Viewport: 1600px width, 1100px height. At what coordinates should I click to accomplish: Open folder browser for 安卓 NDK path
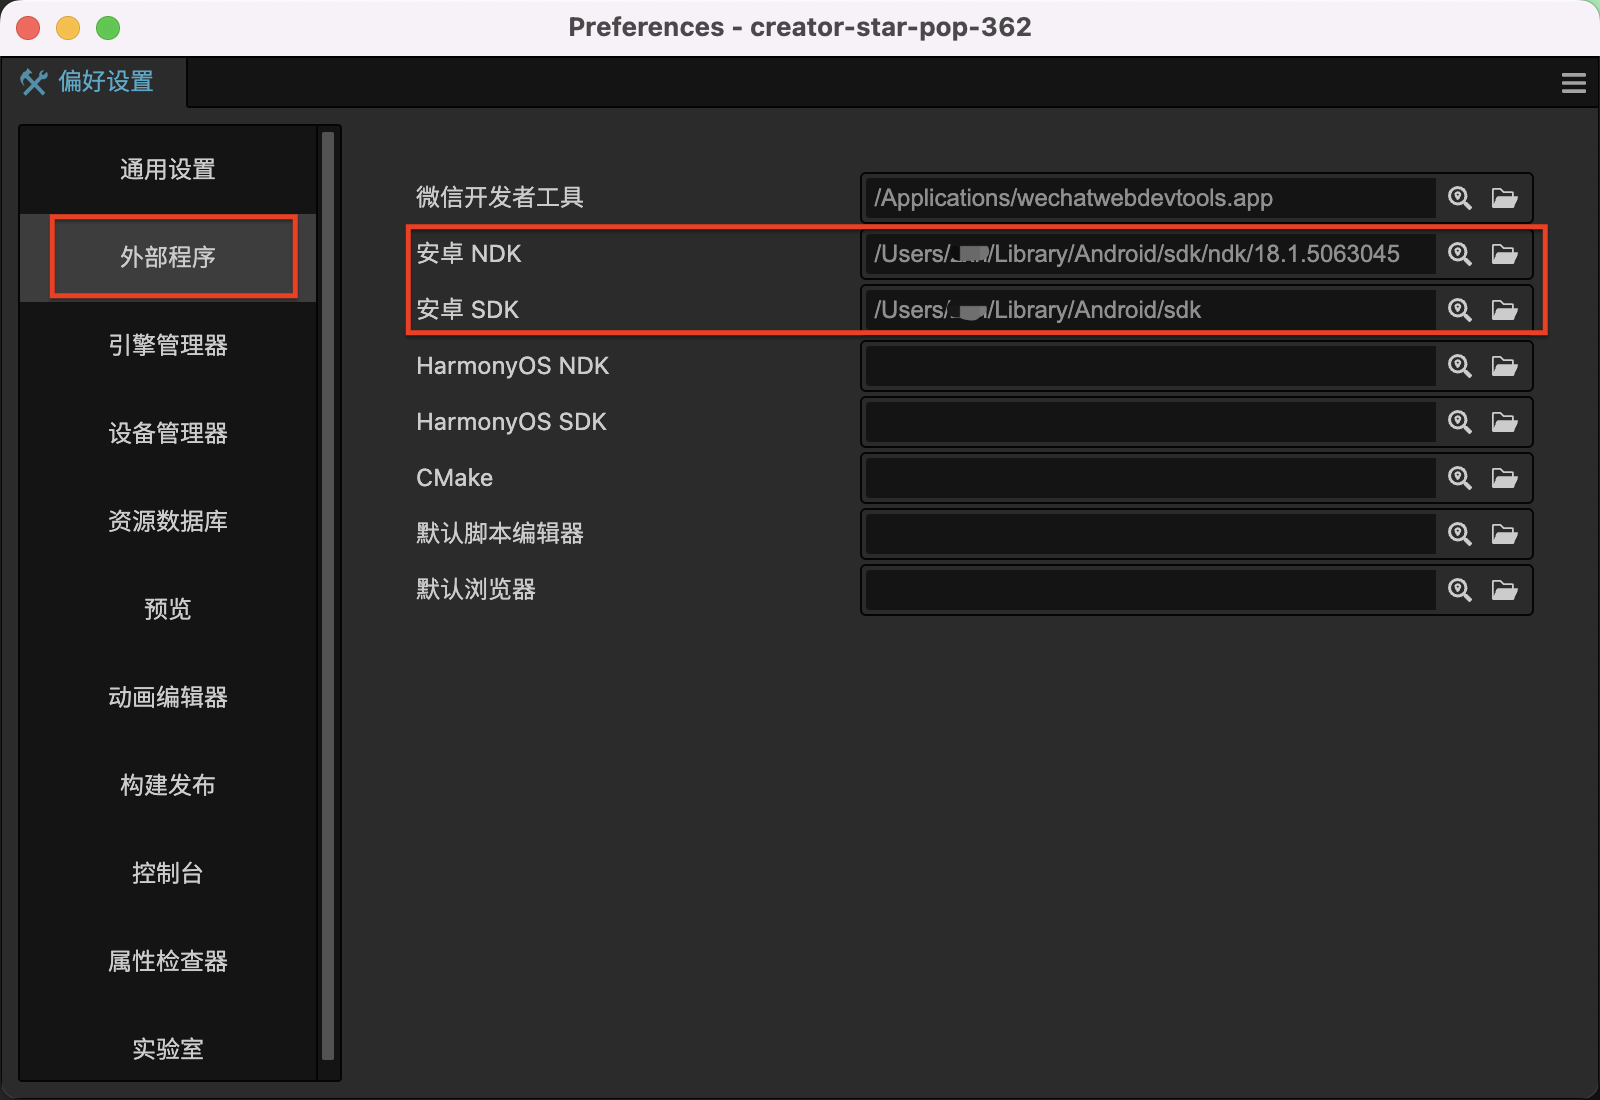[x=1506, y=254]
